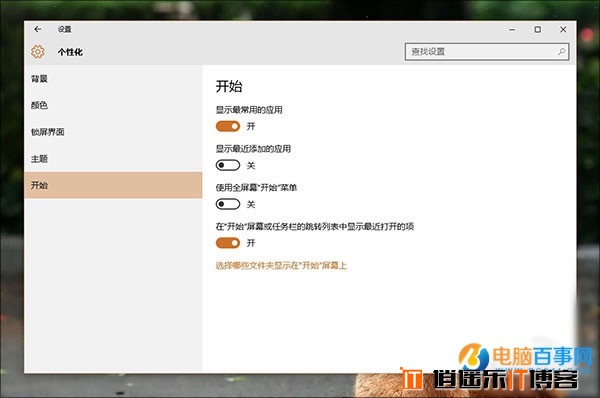Minimize the settings window
Screen dimensions: 600x398
512,29
